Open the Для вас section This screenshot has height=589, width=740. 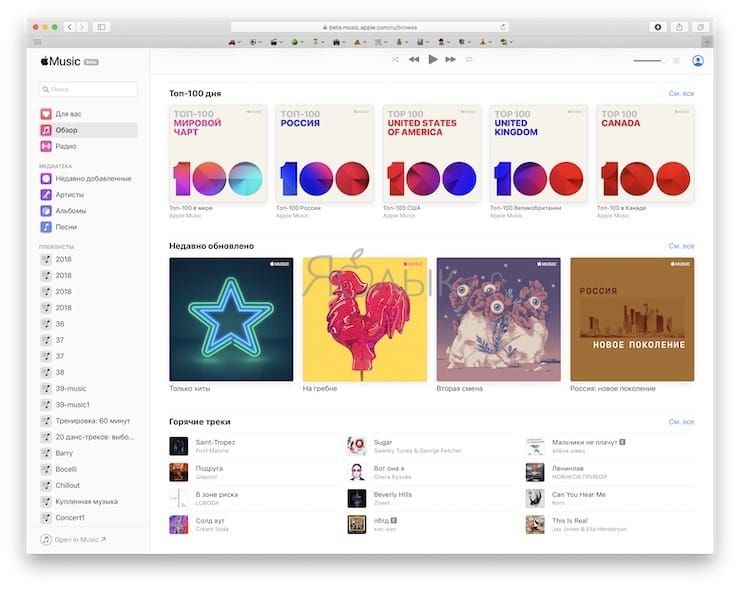point(88,114)
